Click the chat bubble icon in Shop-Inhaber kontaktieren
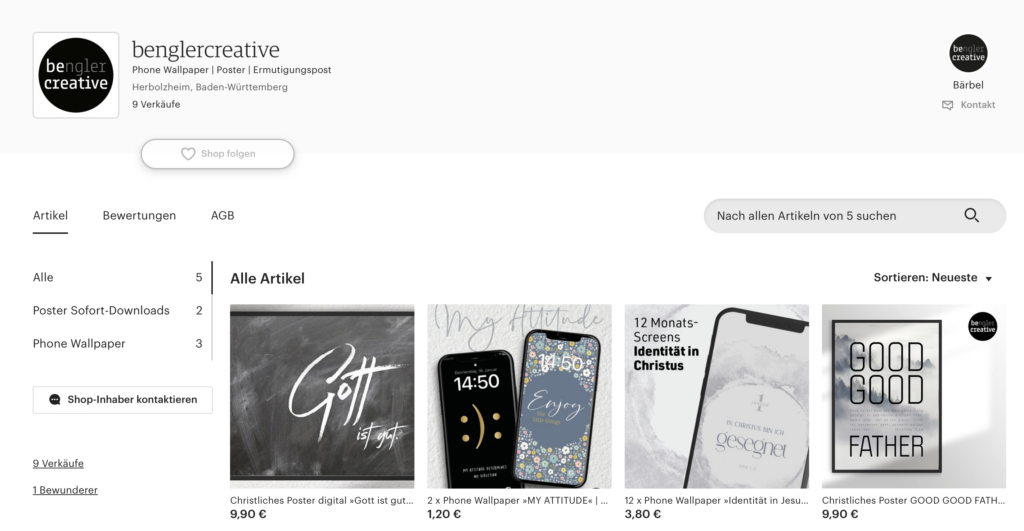This screenshot has height=531, width=1024. click(x=55, y=400)
